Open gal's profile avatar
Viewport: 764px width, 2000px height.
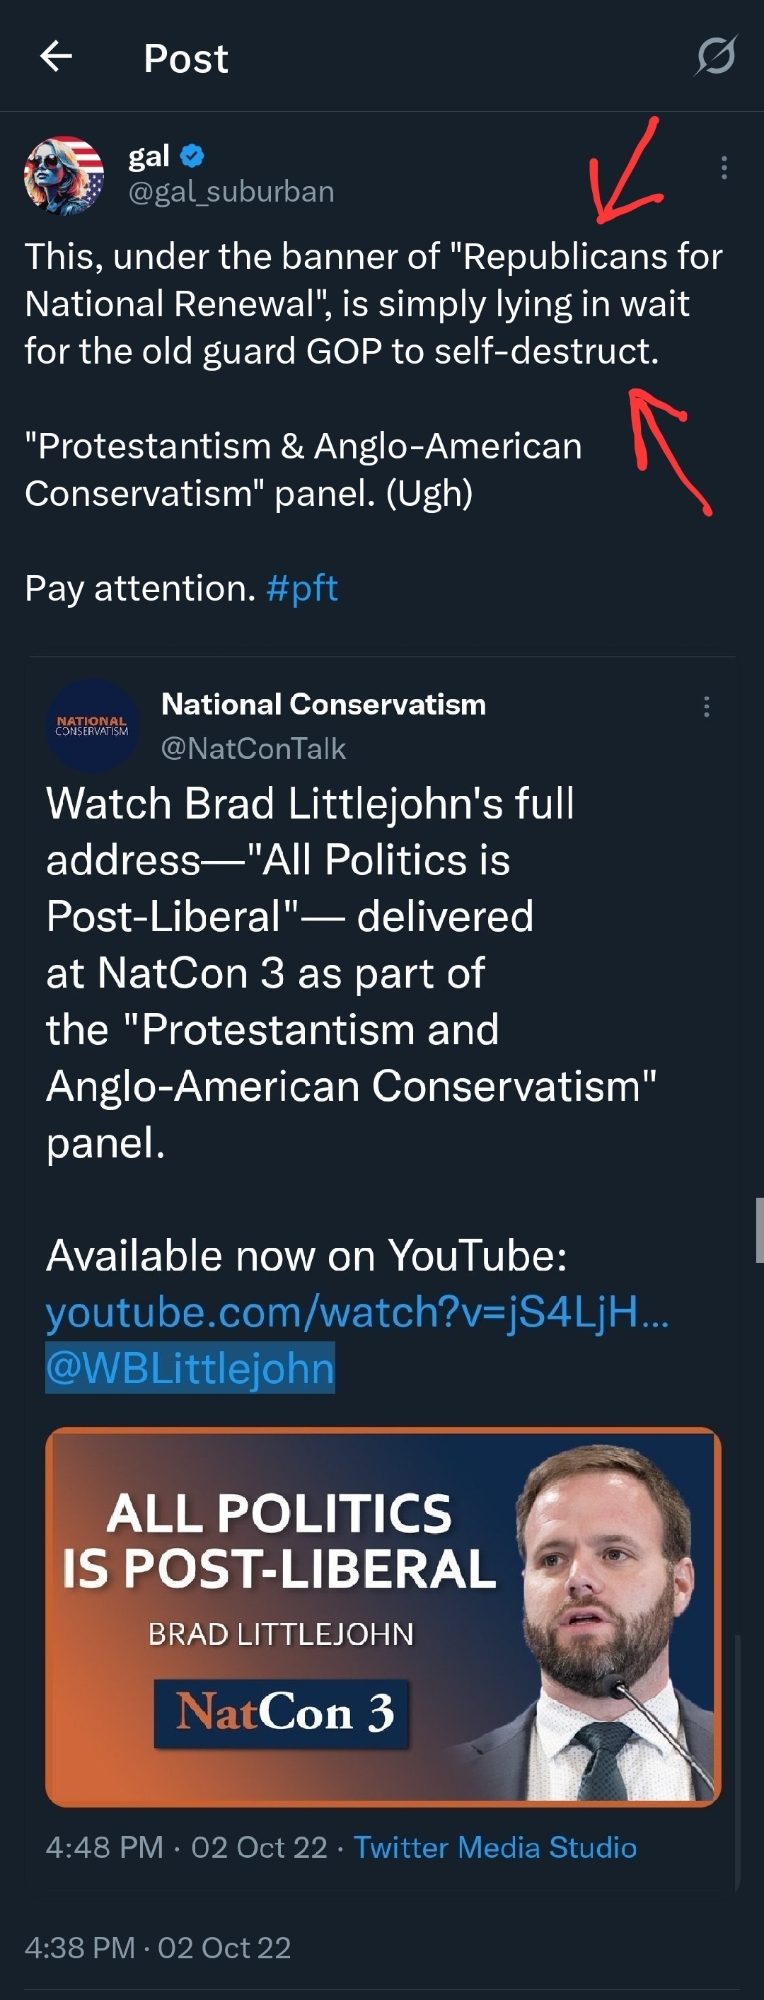click(x=64, y=175)
